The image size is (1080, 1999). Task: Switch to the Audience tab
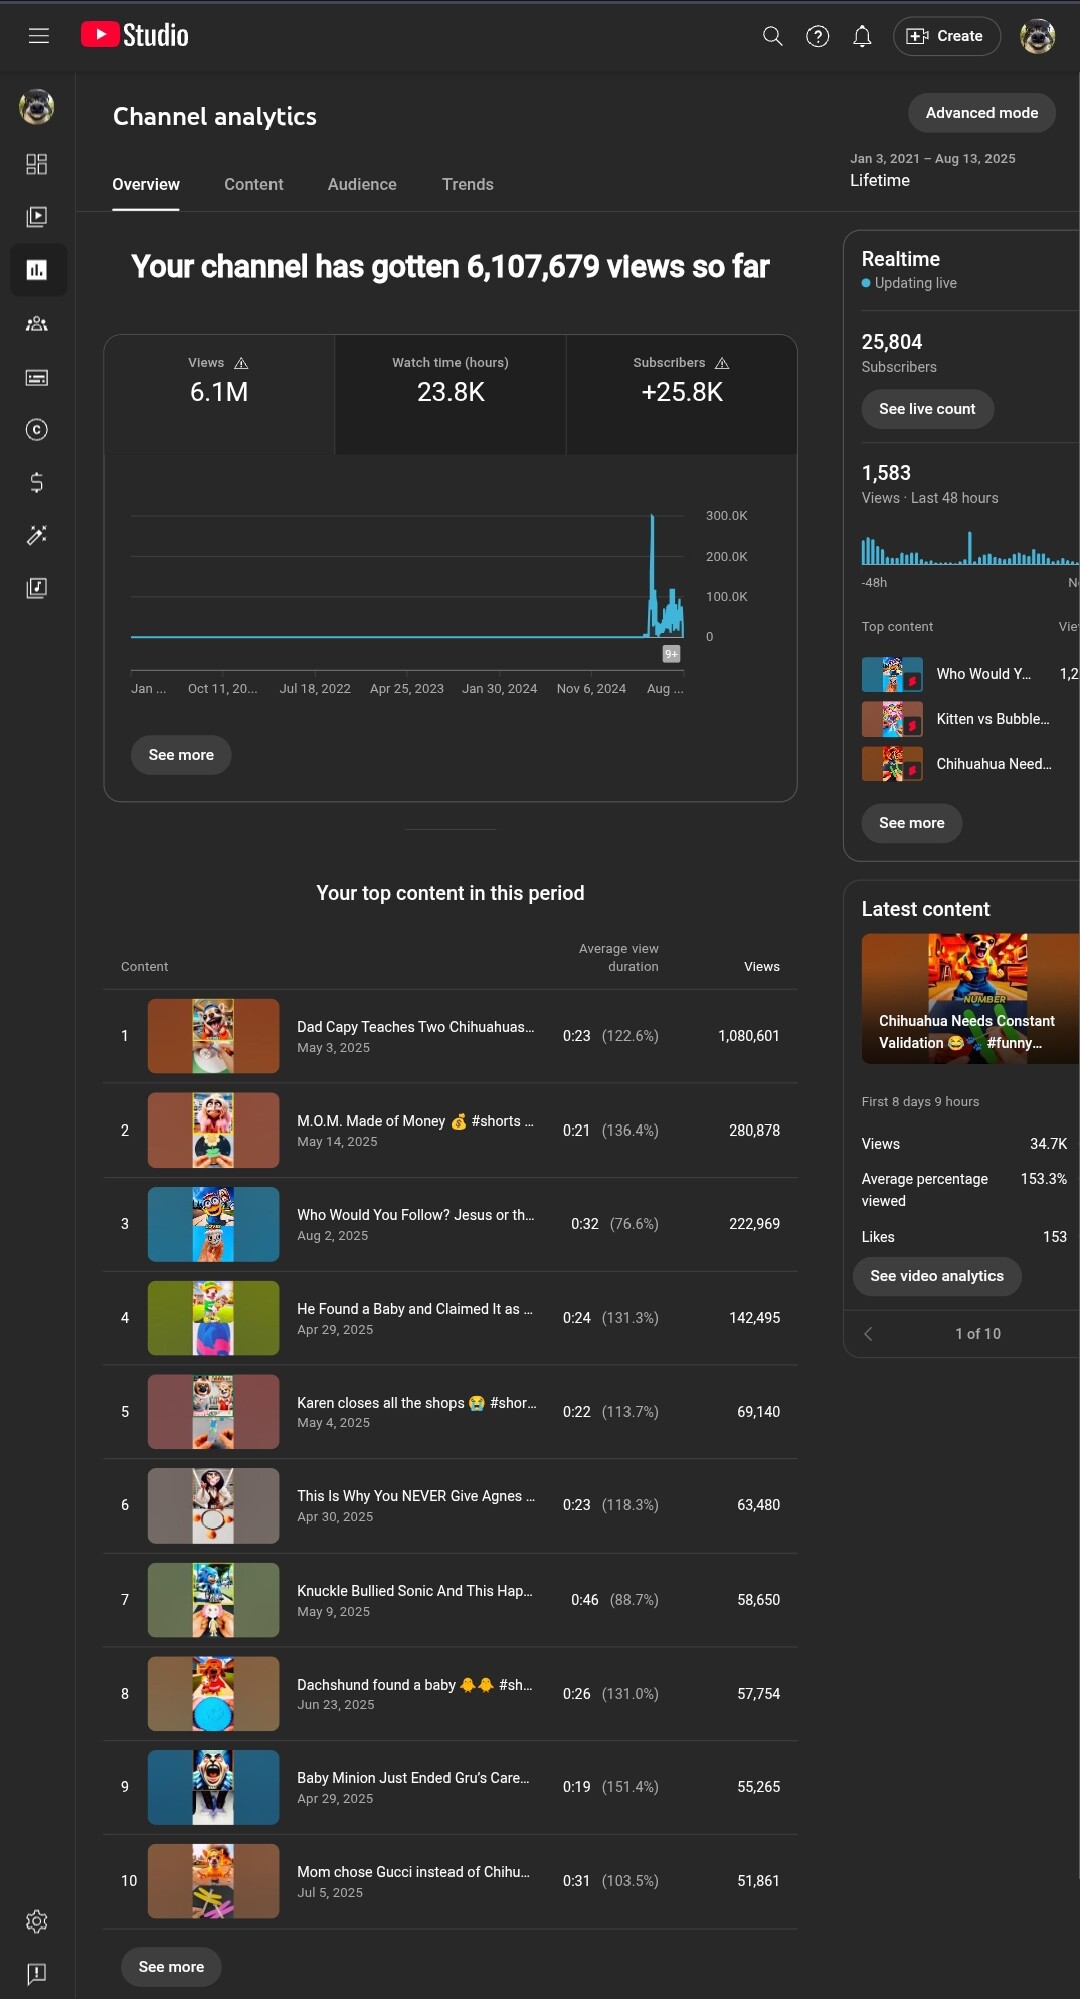pos(362,185)
